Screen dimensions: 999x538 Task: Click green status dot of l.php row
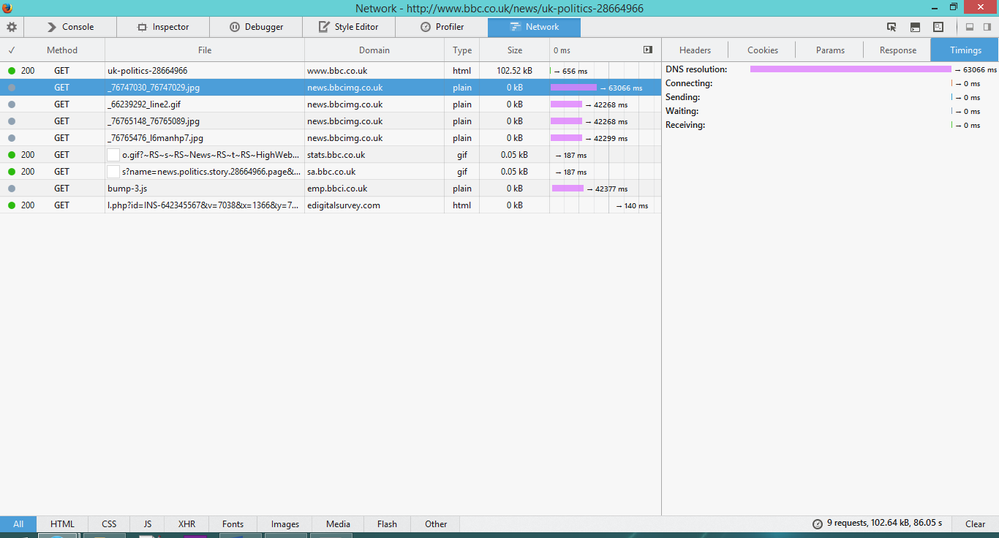tap(11, 205)
